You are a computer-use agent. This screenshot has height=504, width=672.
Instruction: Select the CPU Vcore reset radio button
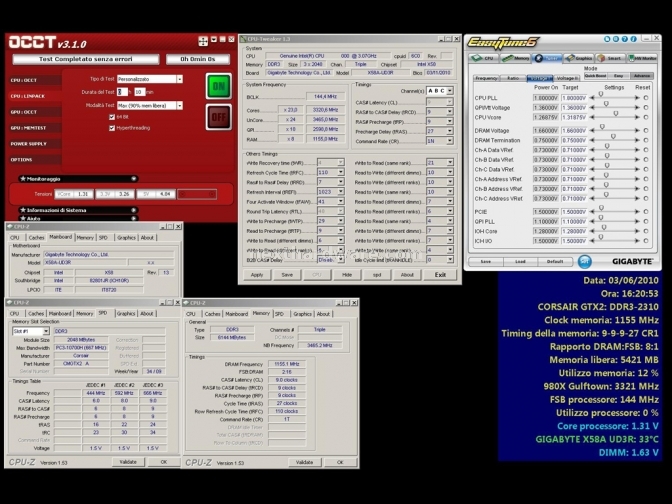[646, 117]
